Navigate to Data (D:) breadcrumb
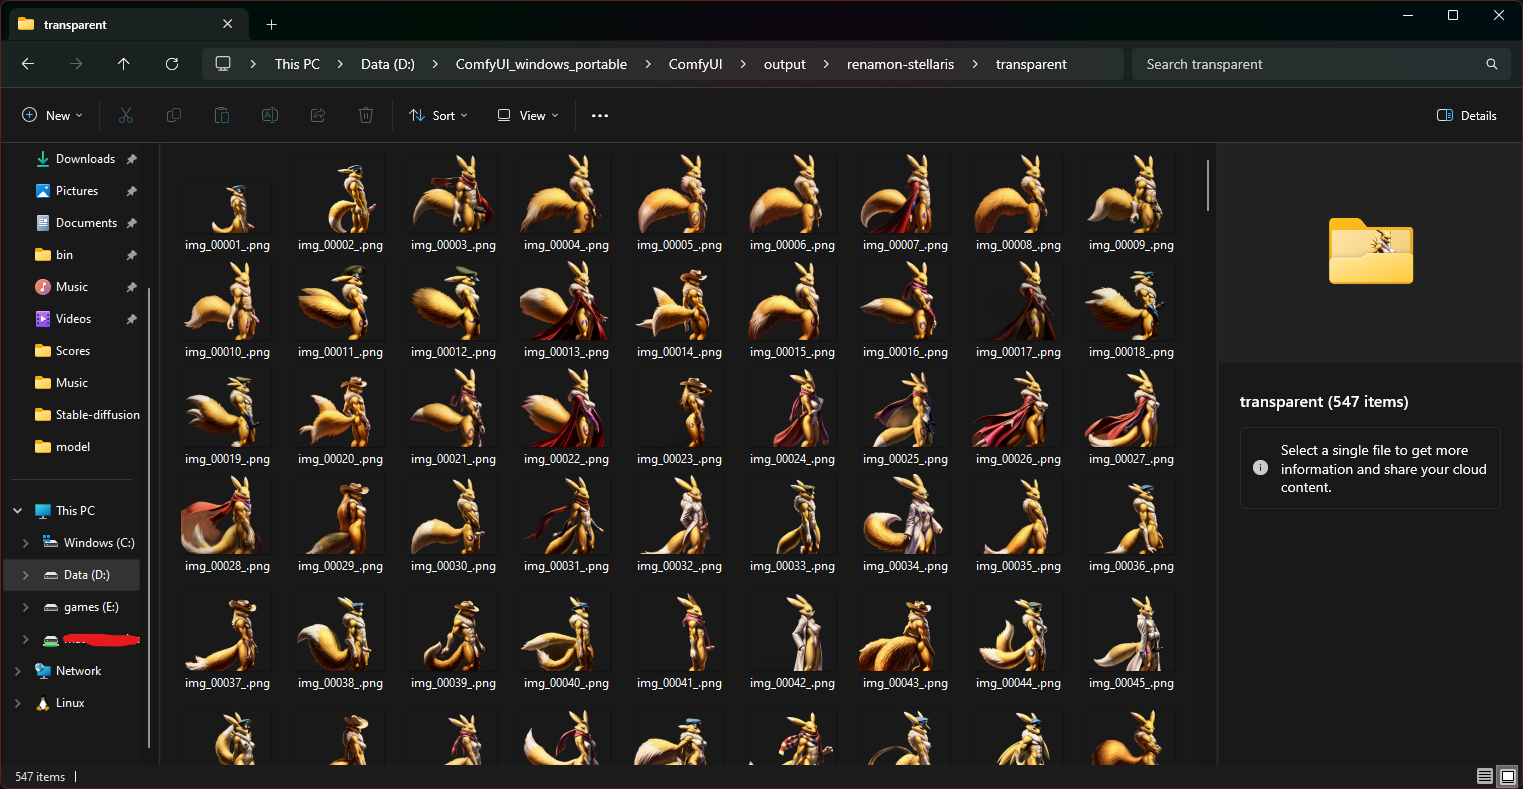Viewport: 1523px width, 789px height. click(x=388, y=64)
